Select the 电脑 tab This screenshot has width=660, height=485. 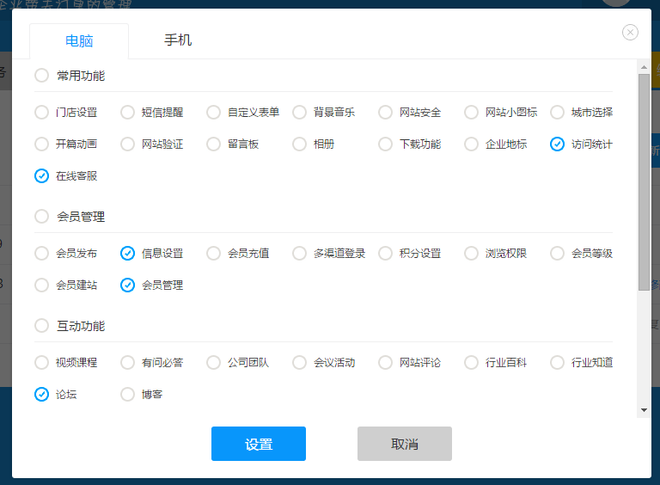(79, 41)
